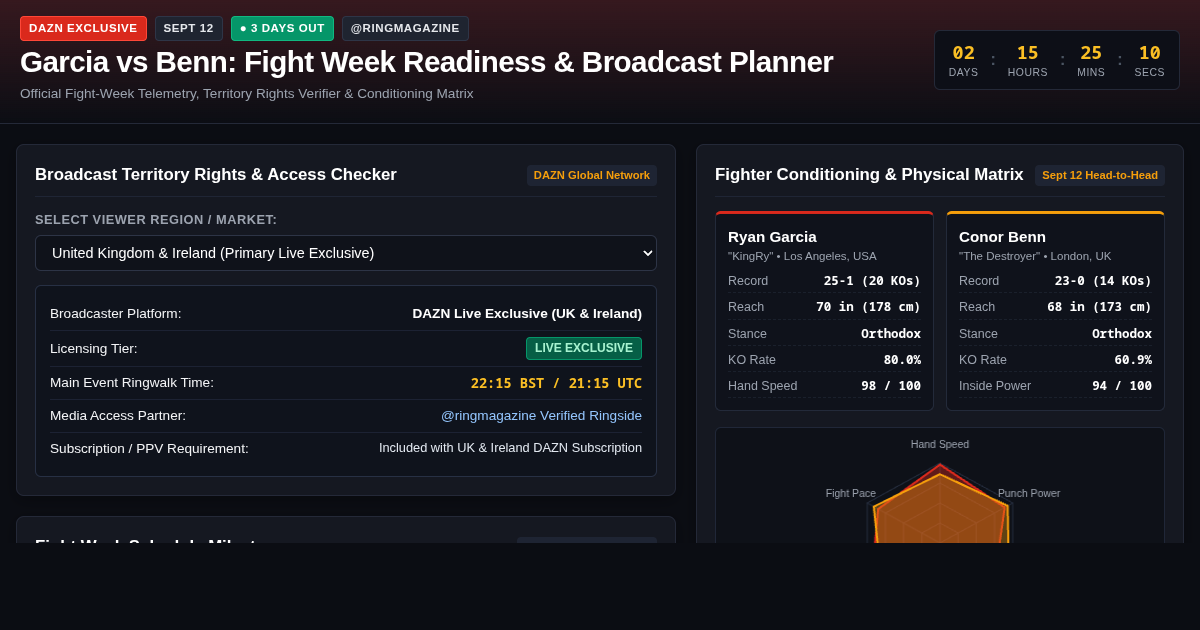Open the @ringmagazine Verified Ringside link
The image size is (1200, 630).
pos(541,416)
